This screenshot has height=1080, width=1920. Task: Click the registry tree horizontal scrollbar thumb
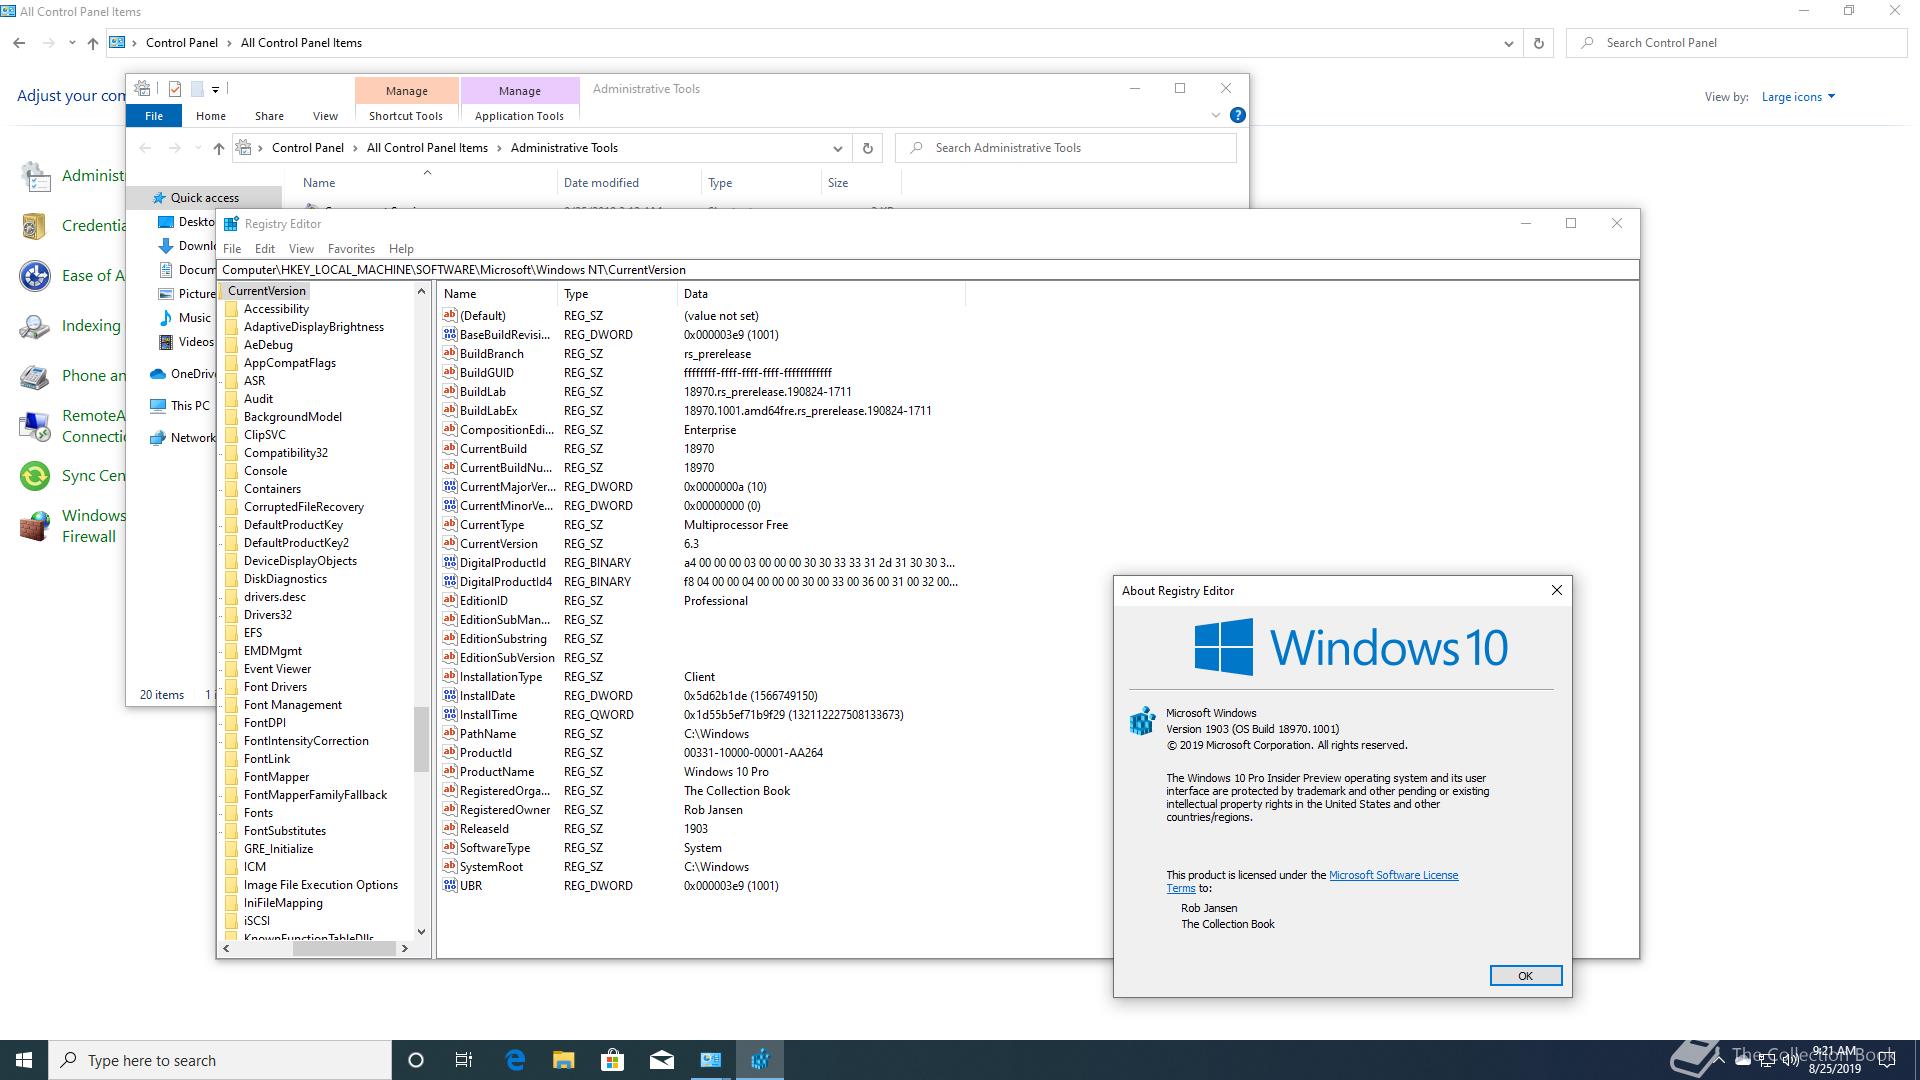(343, 948)
